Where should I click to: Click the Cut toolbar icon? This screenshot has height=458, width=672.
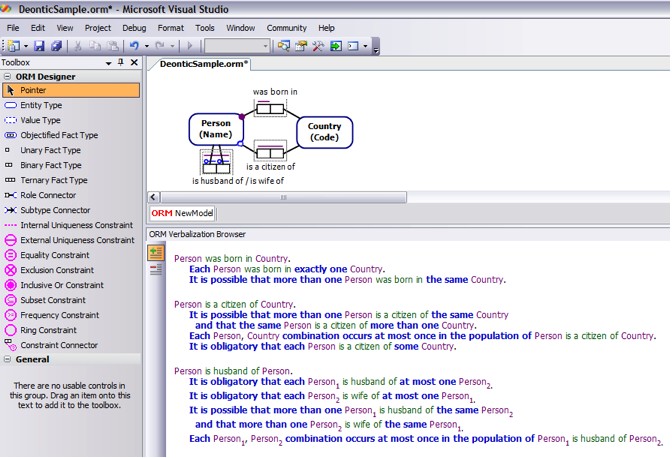pyautogui.click(x=78, y=46)
